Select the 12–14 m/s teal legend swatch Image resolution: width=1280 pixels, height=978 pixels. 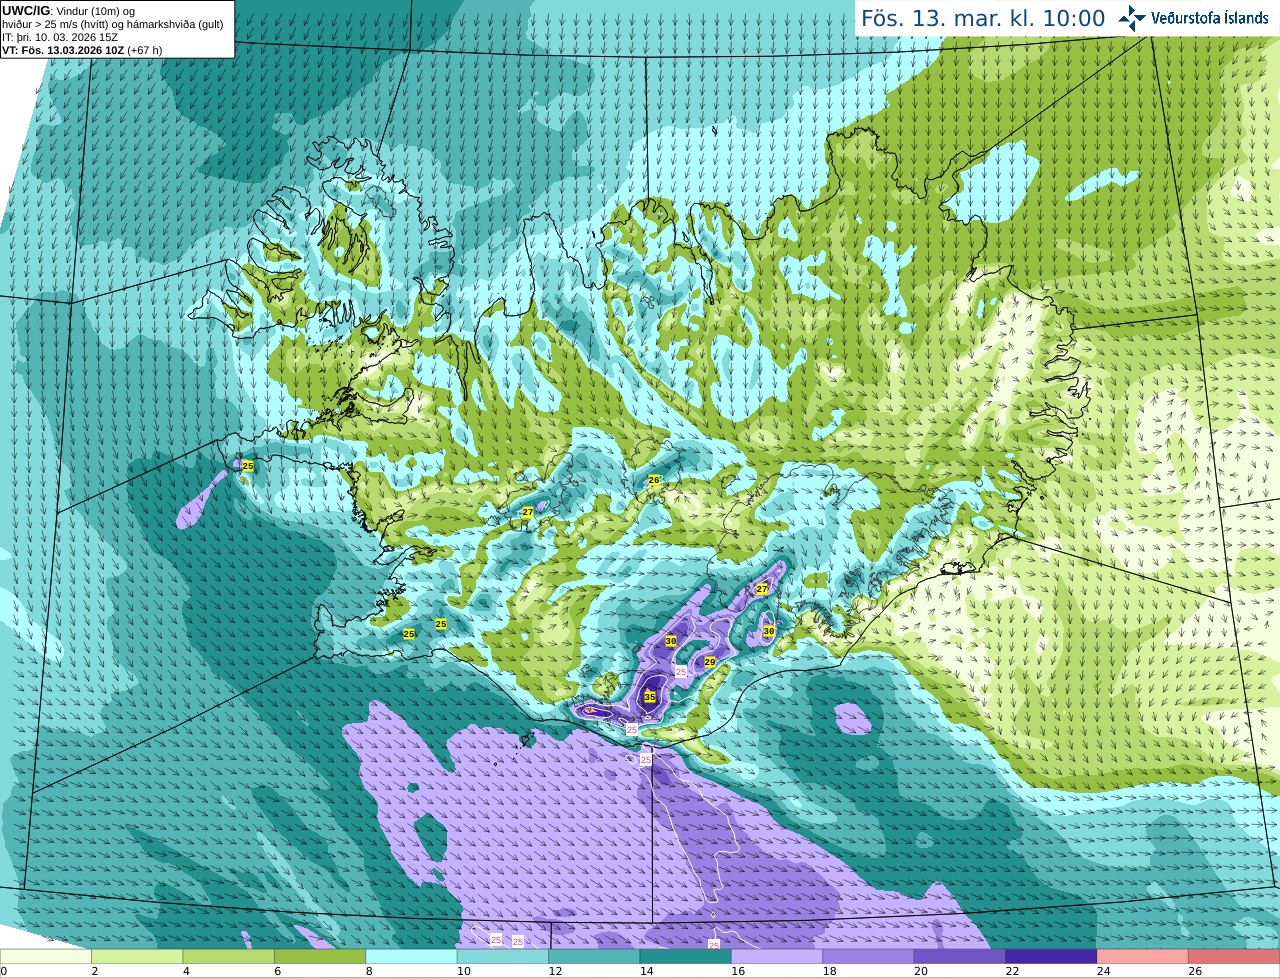[x=595, y=957]
